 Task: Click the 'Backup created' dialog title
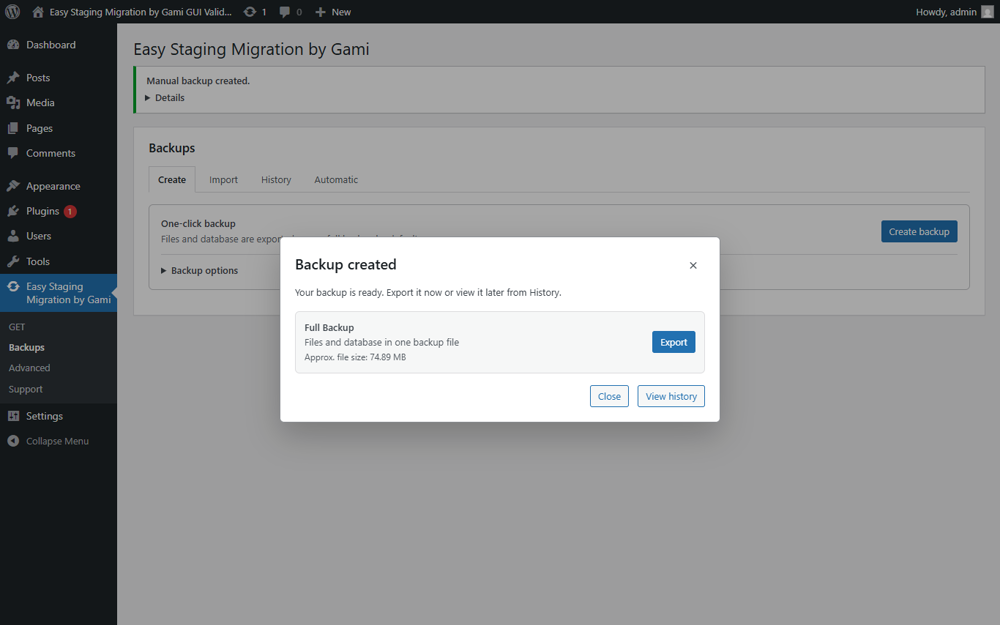click(x=346, y=265)
